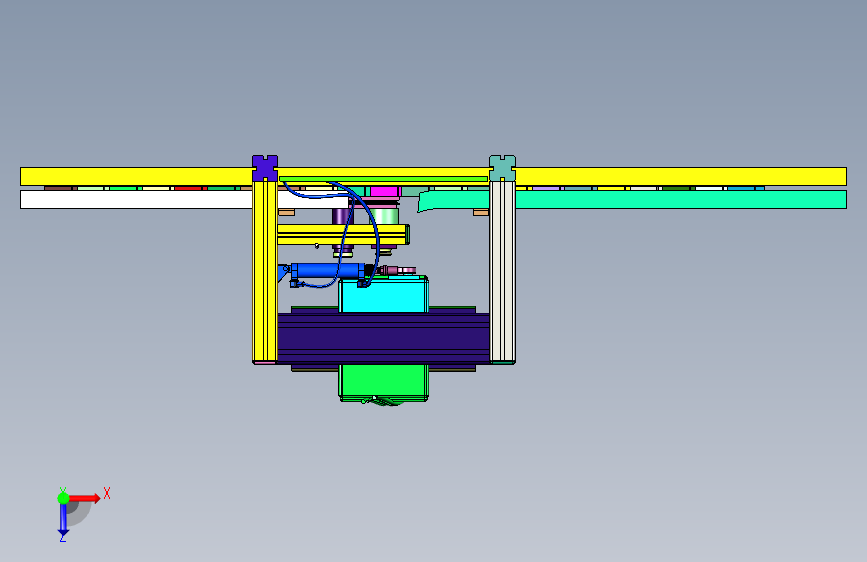Select the white panel on the left side
Screen dimensions: 867x562
pyautogui.click(x=136, y=200)
